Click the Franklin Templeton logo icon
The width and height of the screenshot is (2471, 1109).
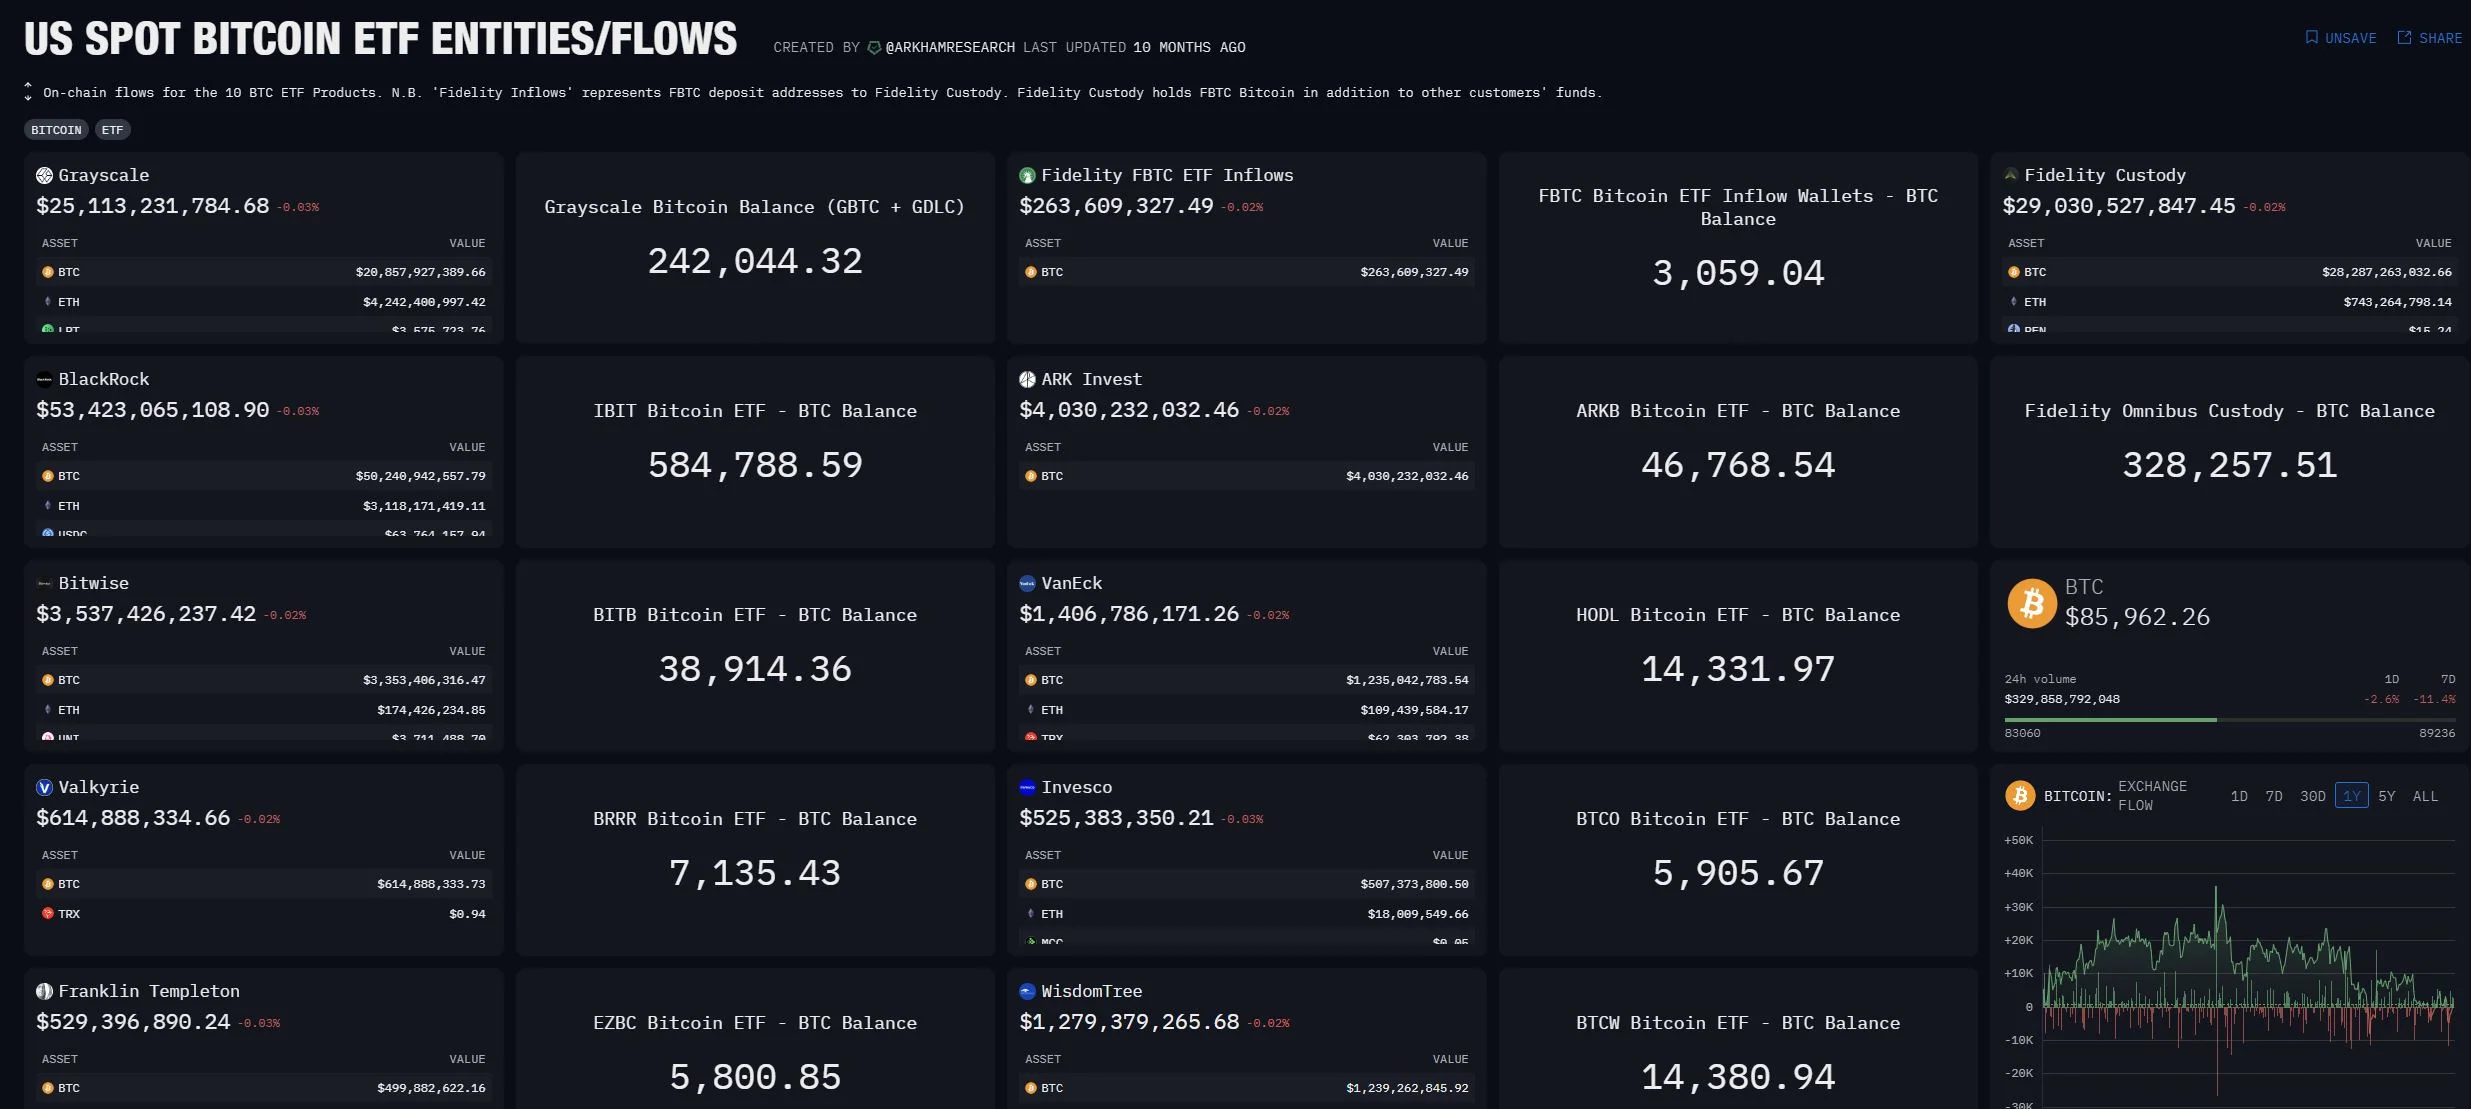click(44, 992)
